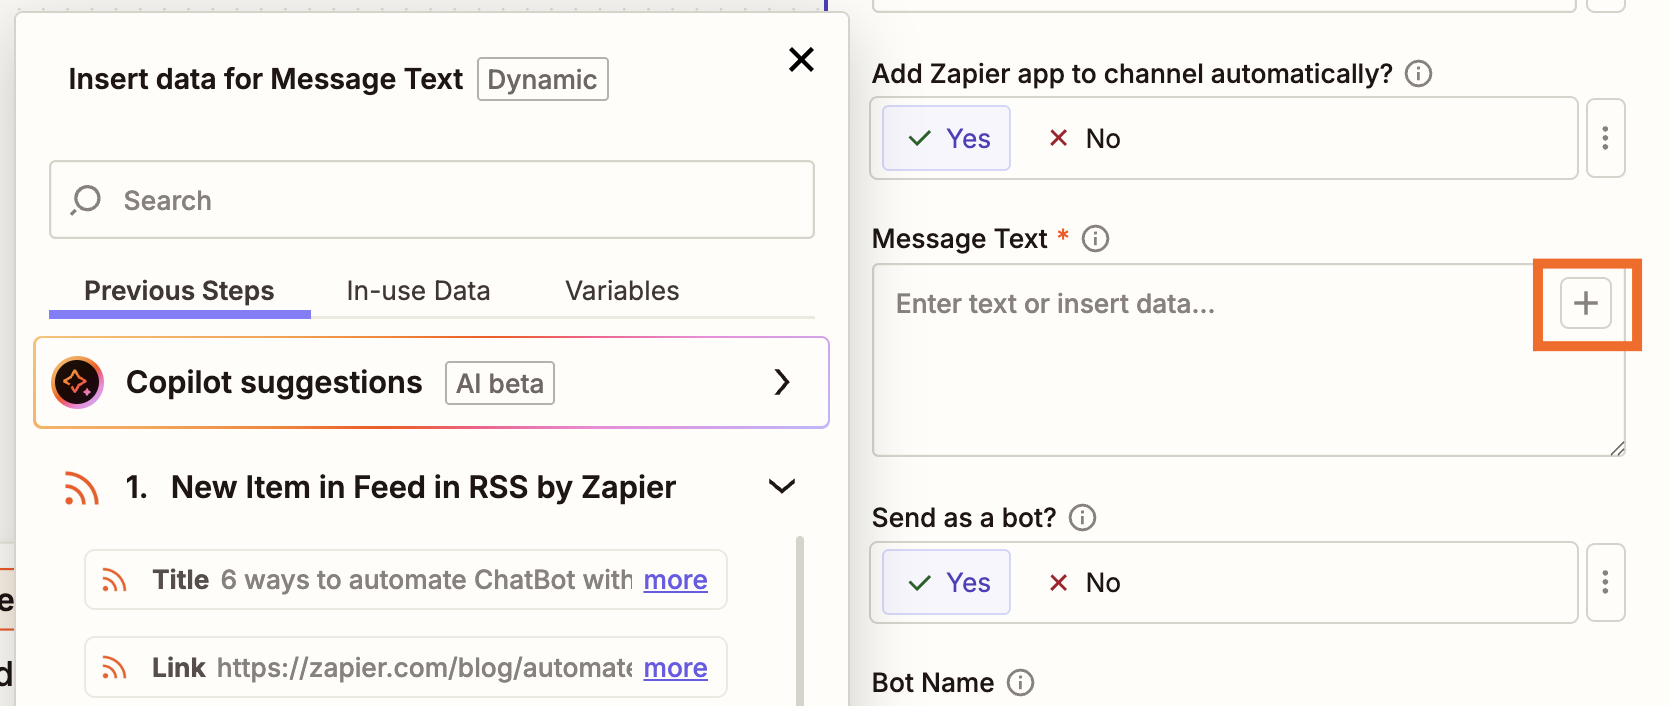Click the Dynamic badge
The width and height of the screenshot is (1670, 706).
(543, 80)
